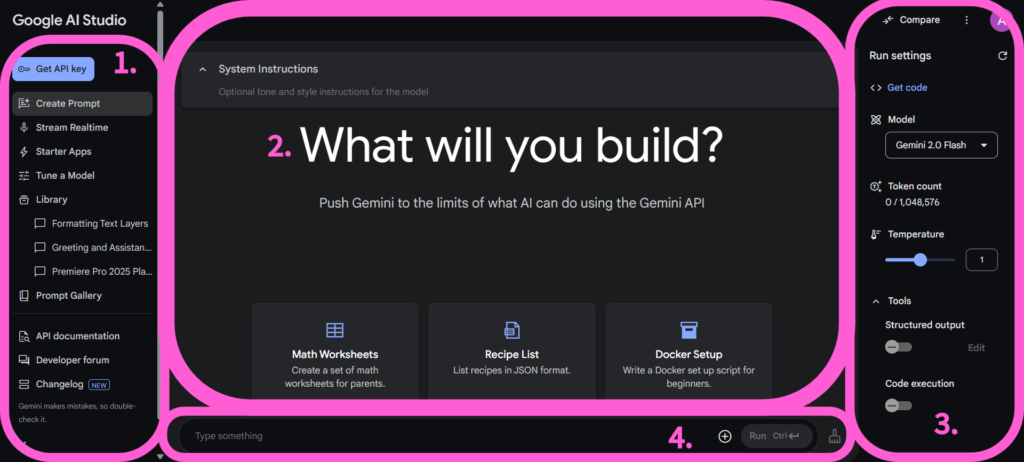
Task: Click the account avatar
Action: pyautogui.click(x=1000, y=20)
